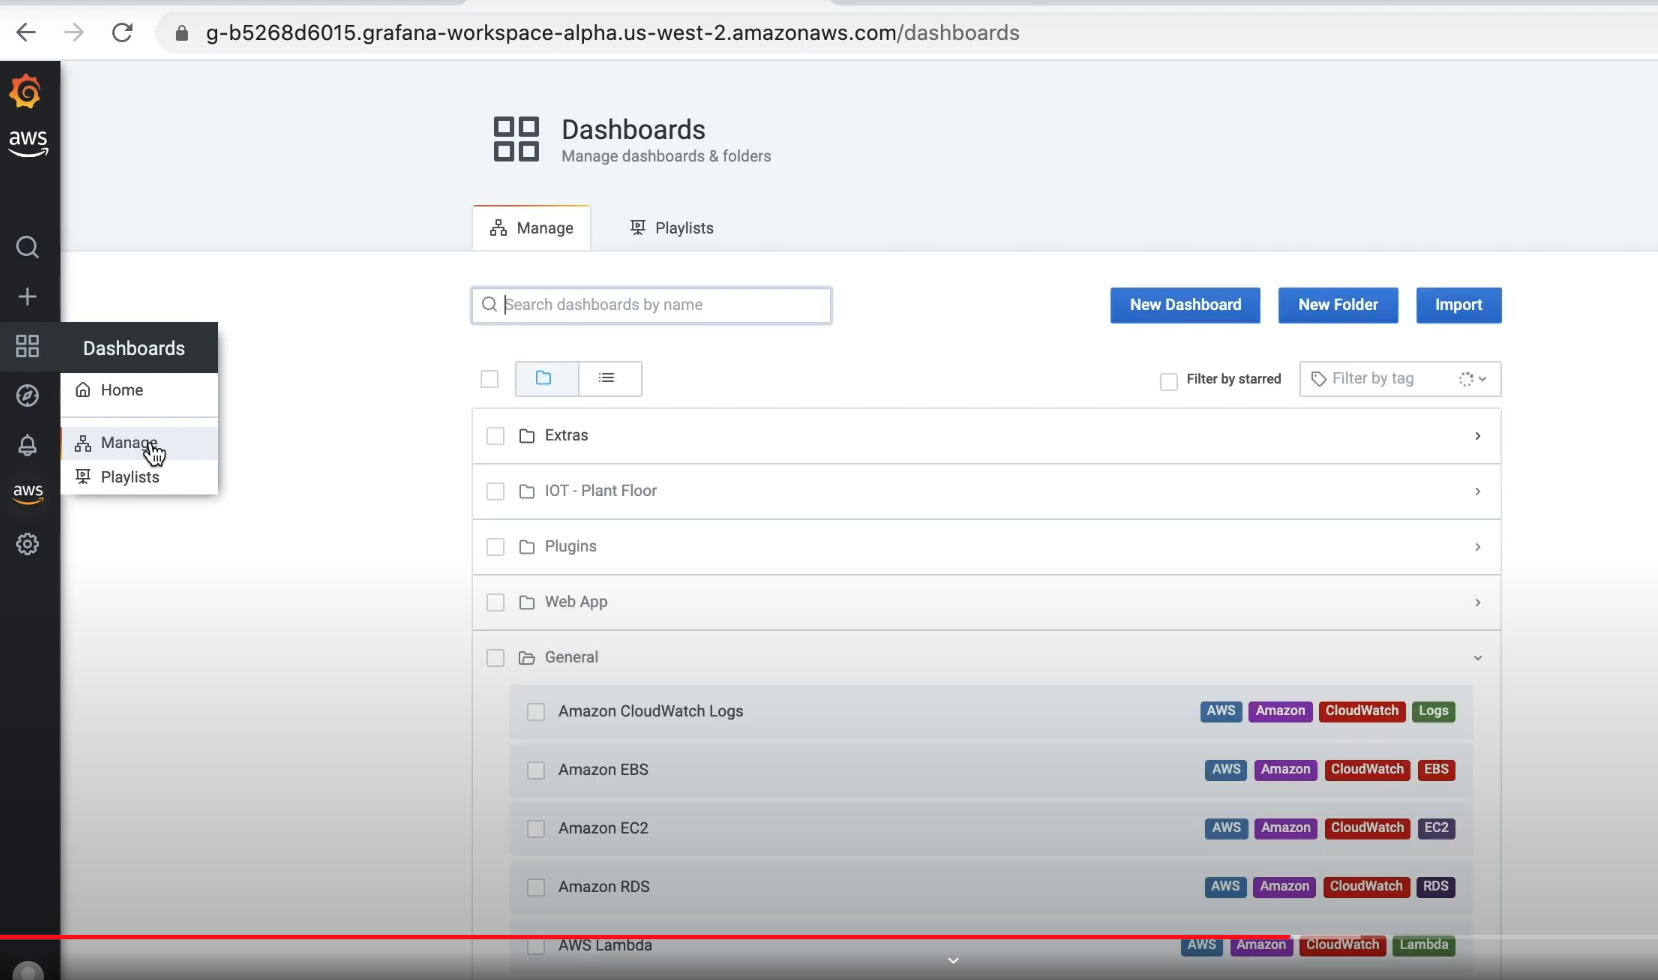Switch to the Playlists tab

[672, 228]
